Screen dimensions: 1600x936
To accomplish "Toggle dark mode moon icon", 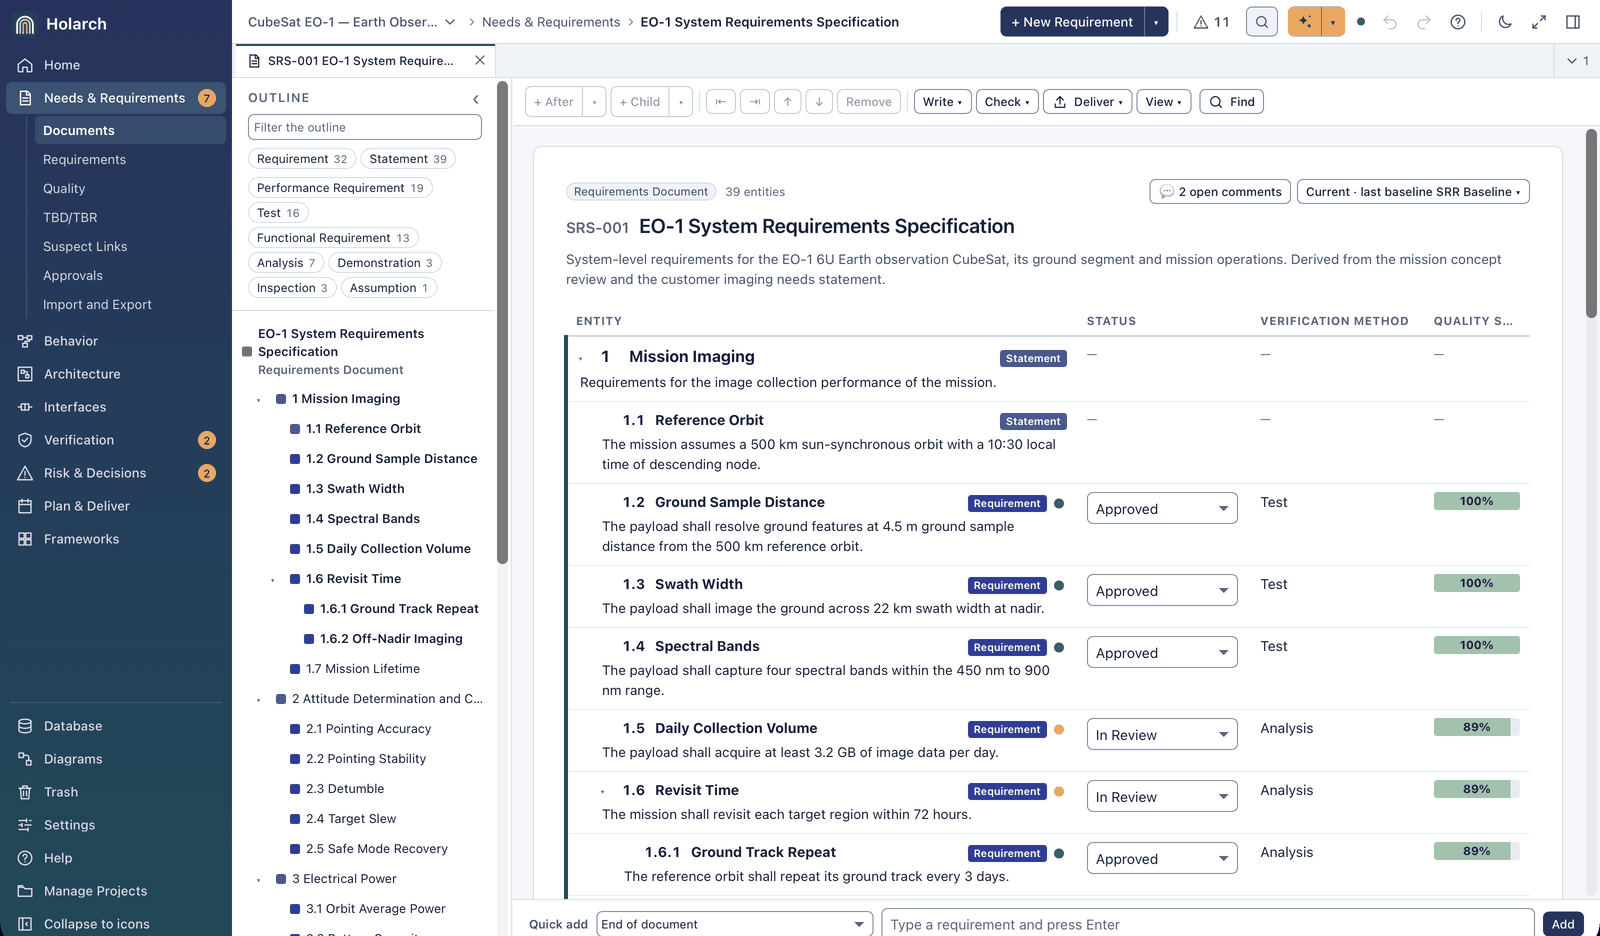I will click(x=1505, y=22).
